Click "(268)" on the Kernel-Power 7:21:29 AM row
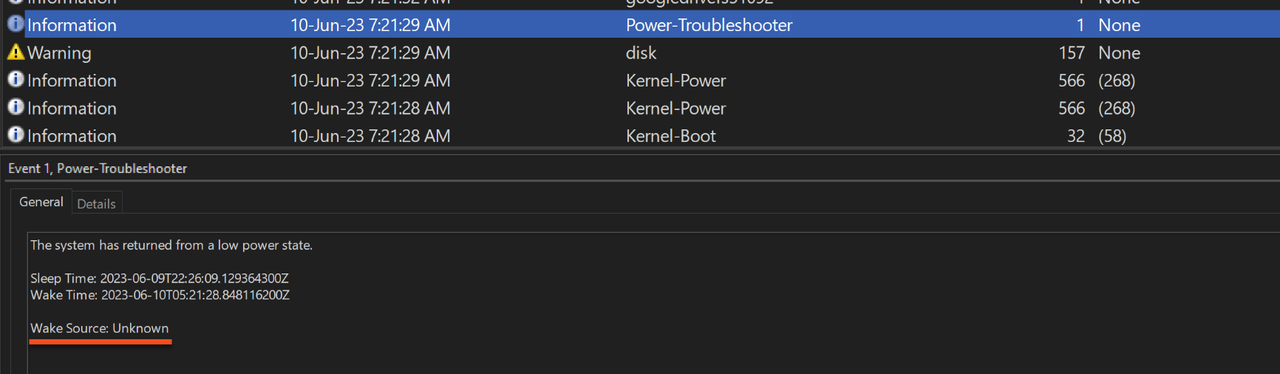The image size is (1280, 374). [1116, 80]
